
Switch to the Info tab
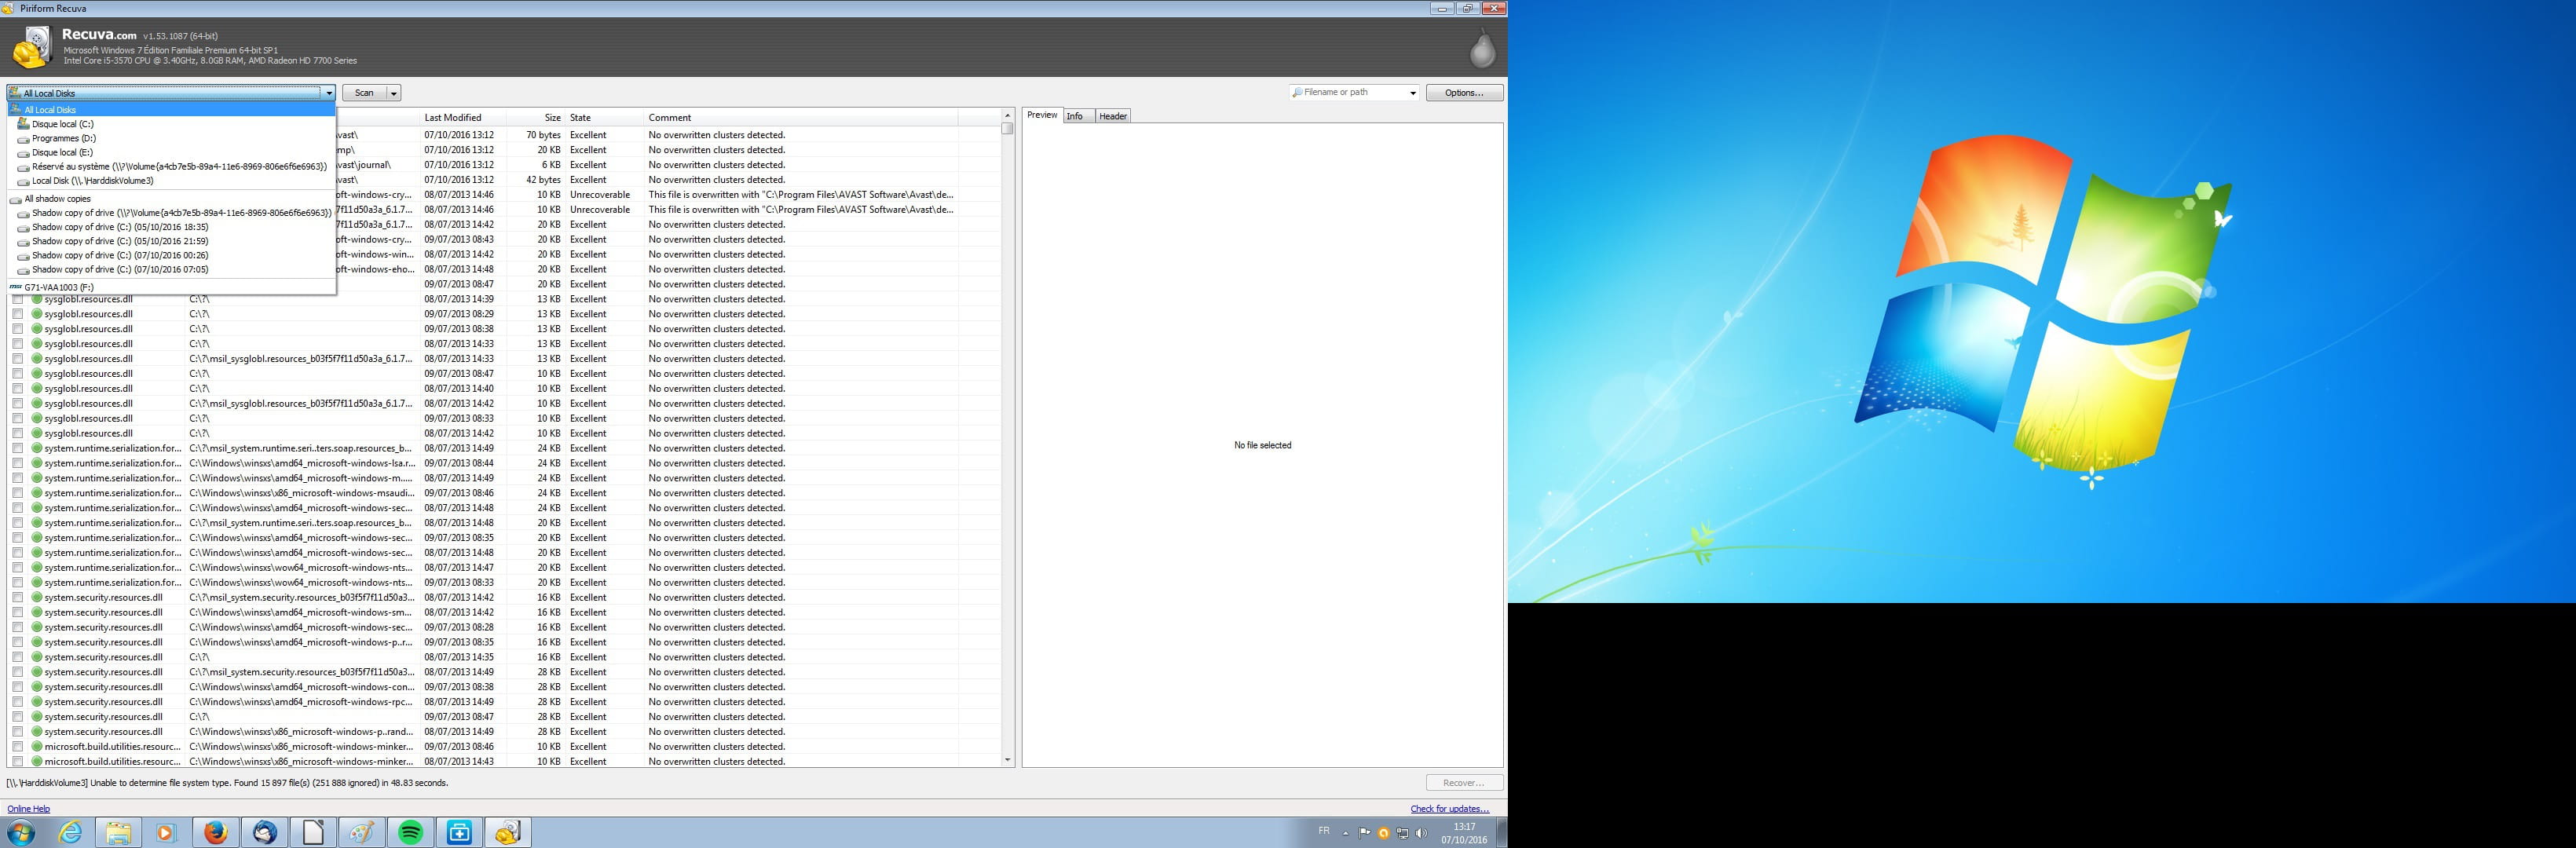click(1074, 116)
